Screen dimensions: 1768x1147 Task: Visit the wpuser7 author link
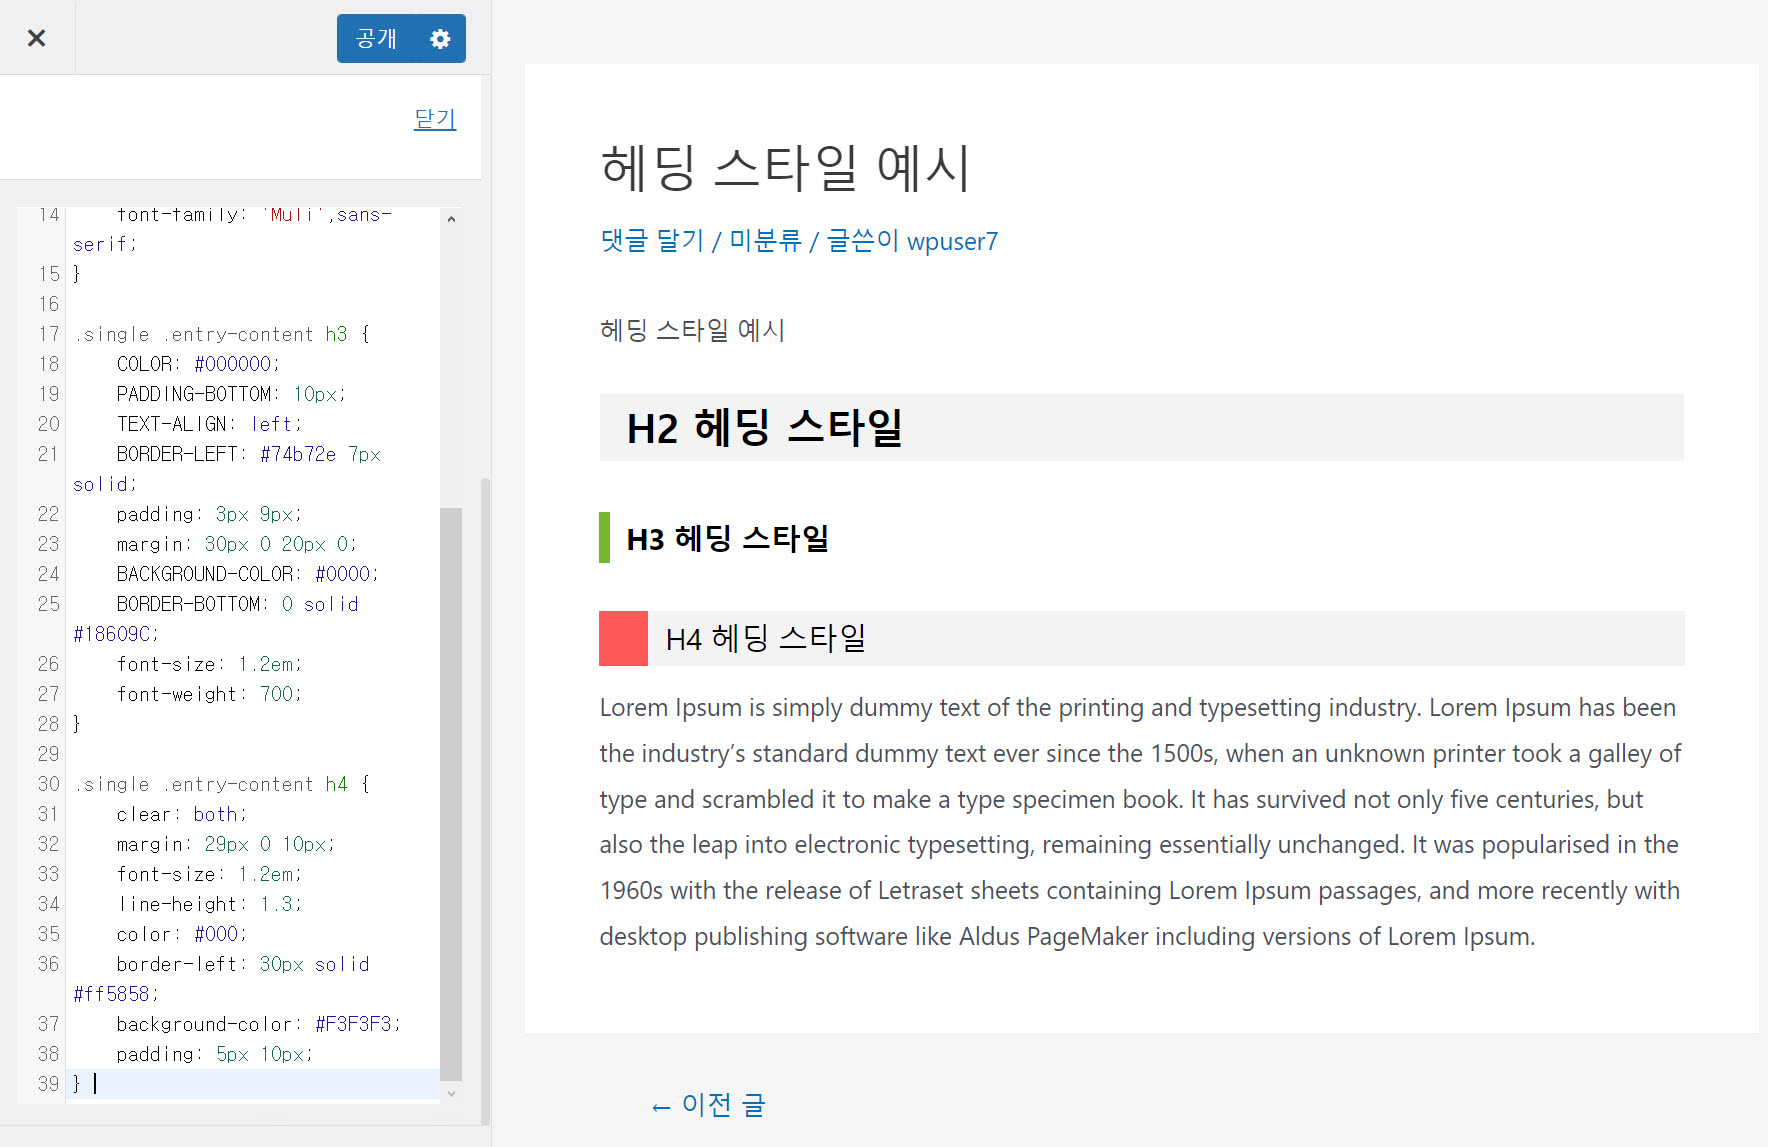click(952, 241)
